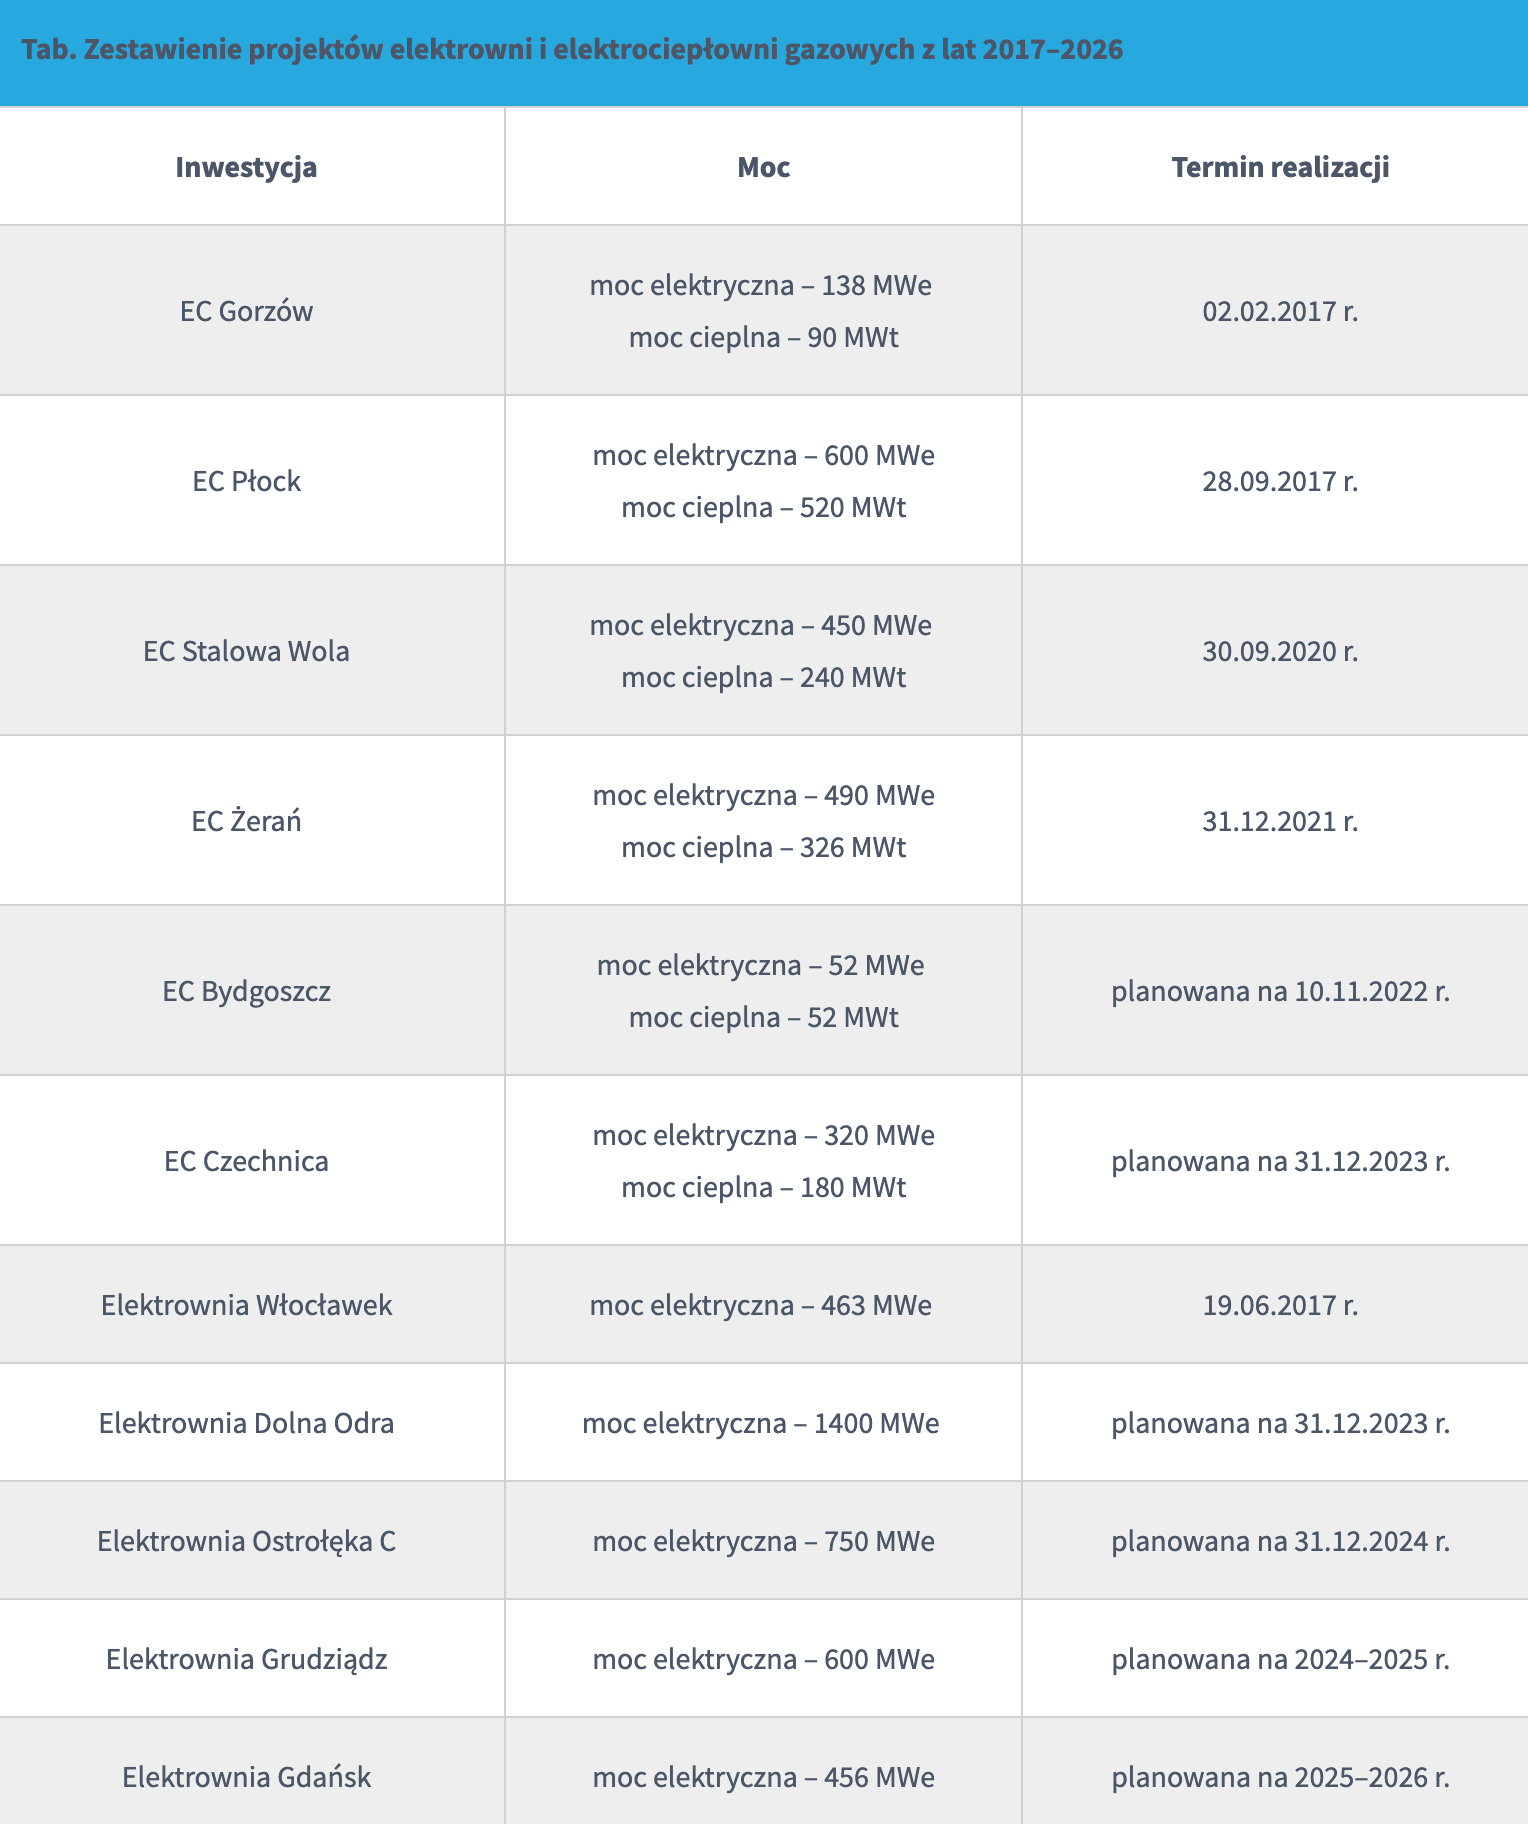The width and height of the screenshot is (1528, 1824).
Task: Click the Elektrownia Grudziądz investment name
Action: 246,1659
